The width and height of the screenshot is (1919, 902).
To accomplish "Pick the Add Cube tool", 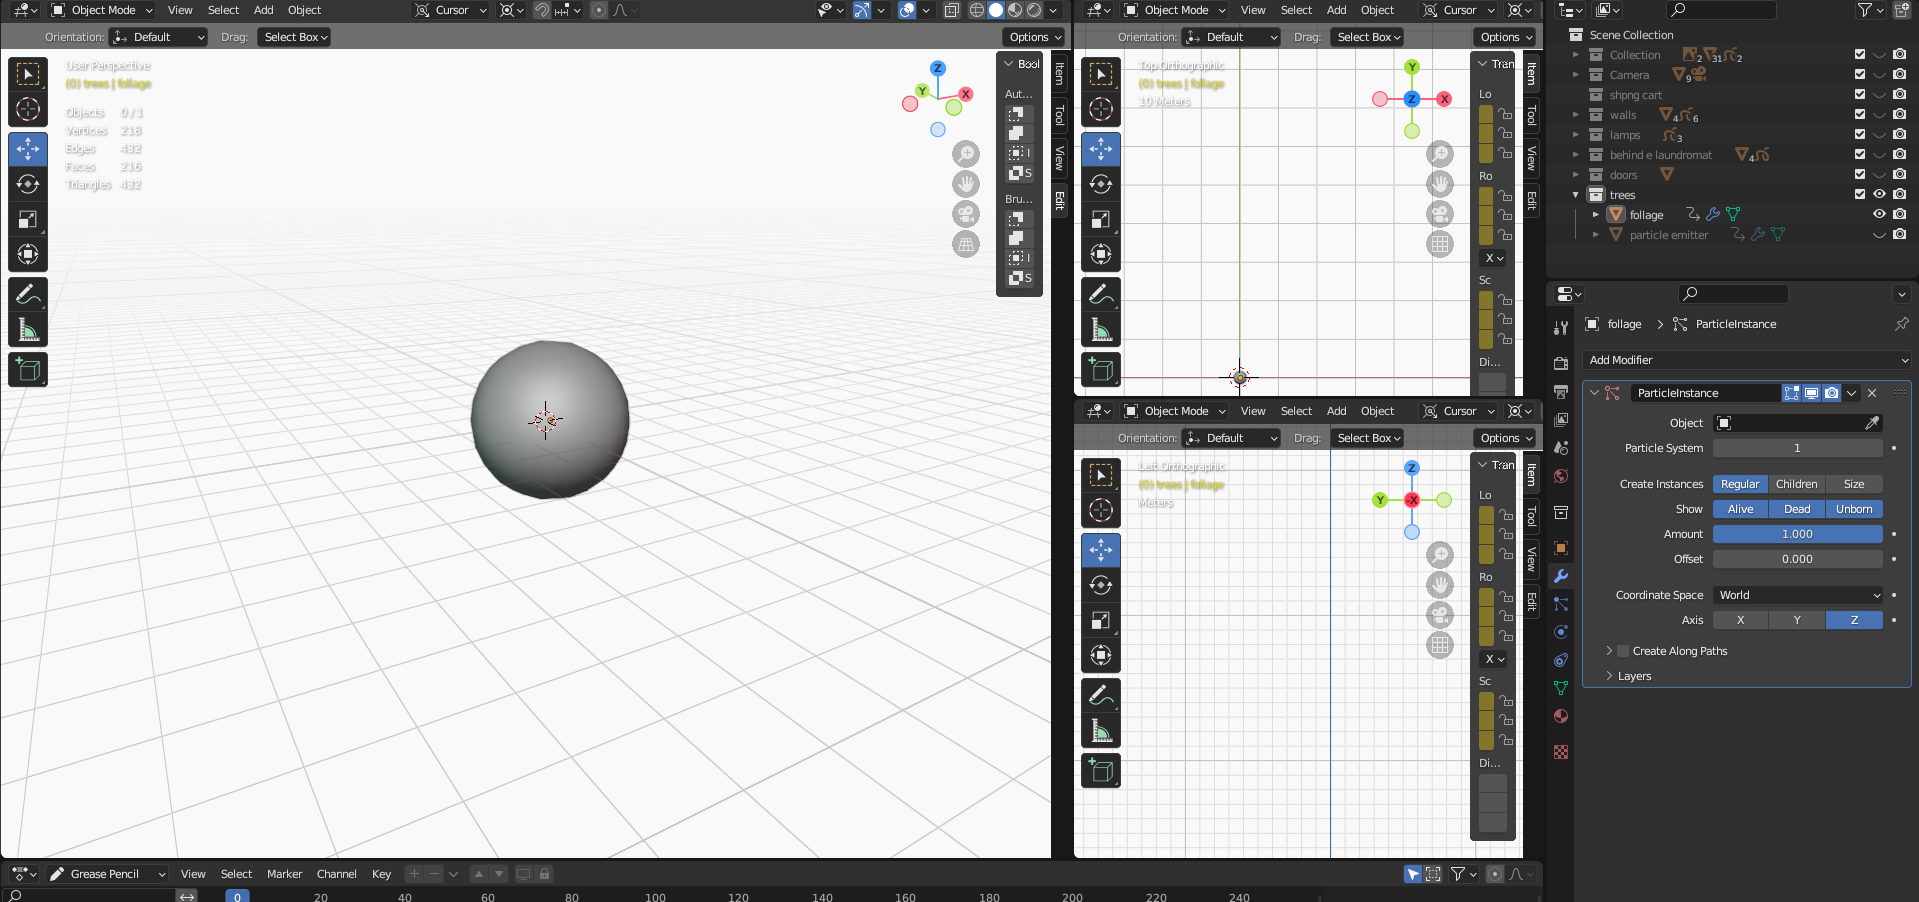I will coord(28,370).
